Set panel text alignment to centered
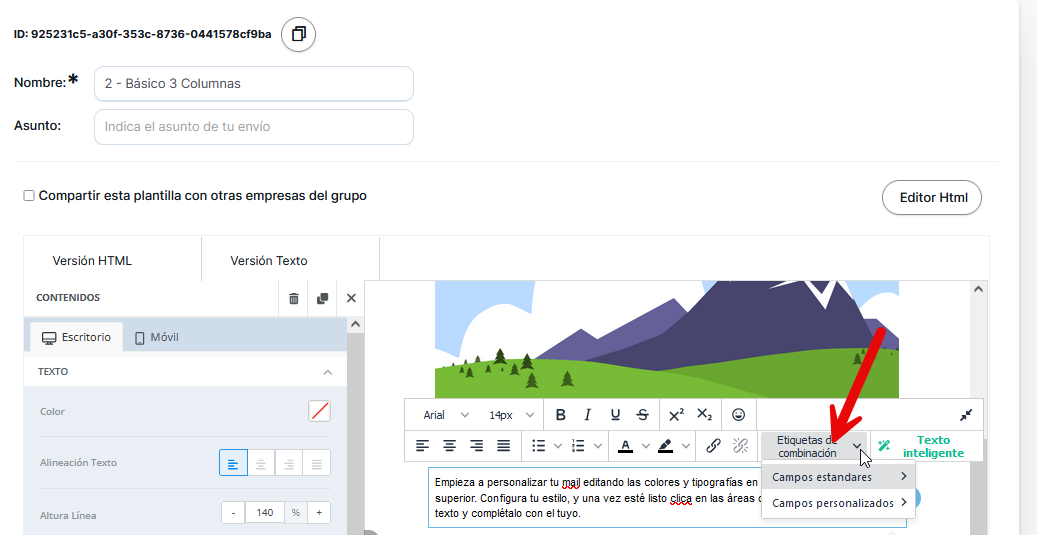Viewport: 1037px width, 535px height. point(261,463)
